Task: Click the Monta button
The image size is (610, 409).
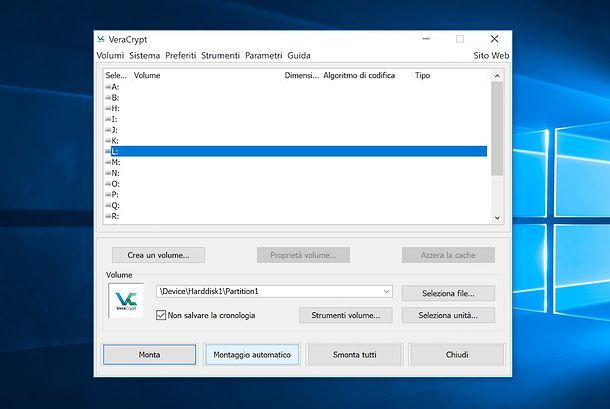Action: tap(149, 355)
